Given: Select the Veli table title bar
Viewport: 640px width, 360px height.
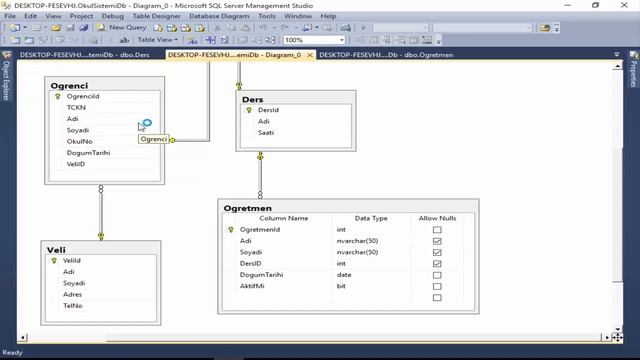Looking at the screenshot, I should tap(101, 249).
